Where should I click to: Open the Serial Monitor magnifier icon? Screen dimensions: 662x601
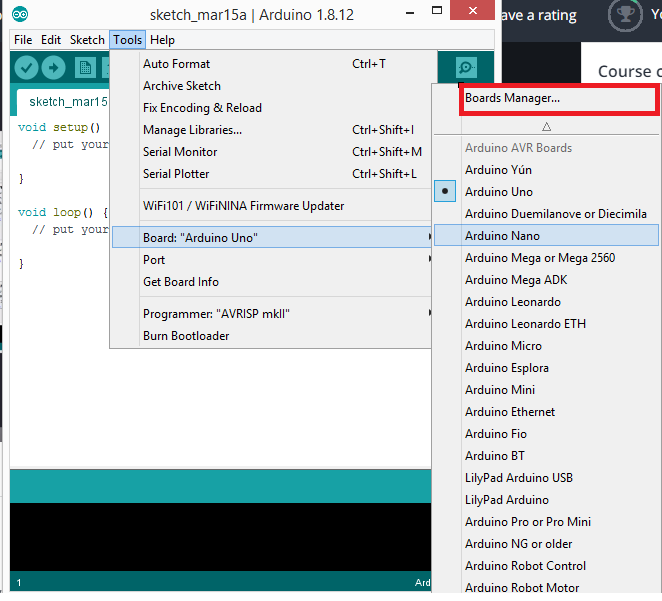(466, 68)
